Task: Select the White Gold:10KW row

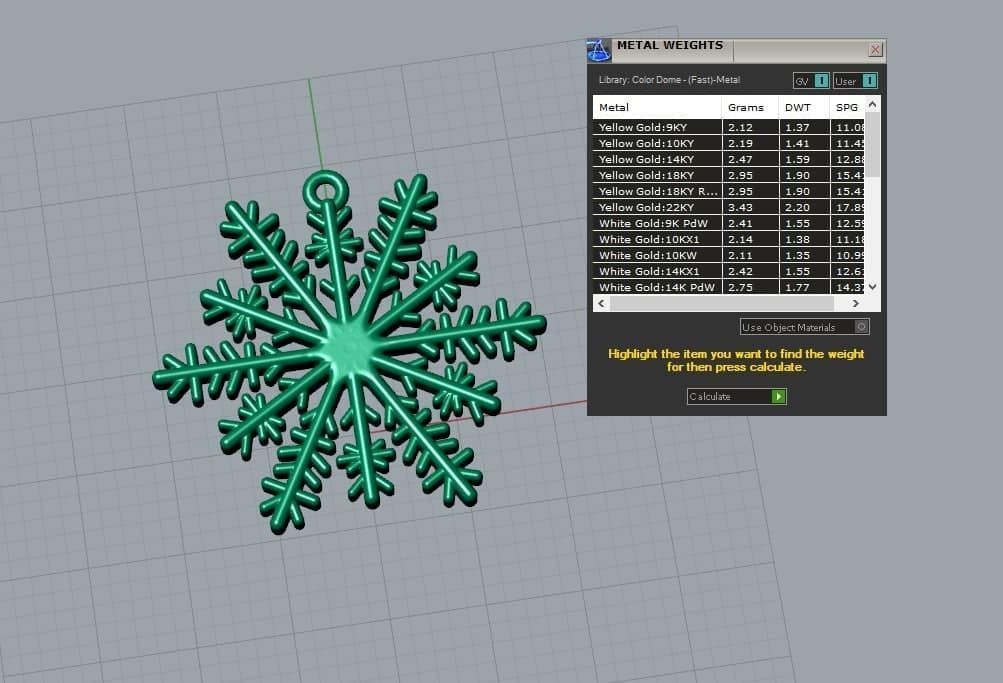Action: pyautogui.click(x=729, y=255)
